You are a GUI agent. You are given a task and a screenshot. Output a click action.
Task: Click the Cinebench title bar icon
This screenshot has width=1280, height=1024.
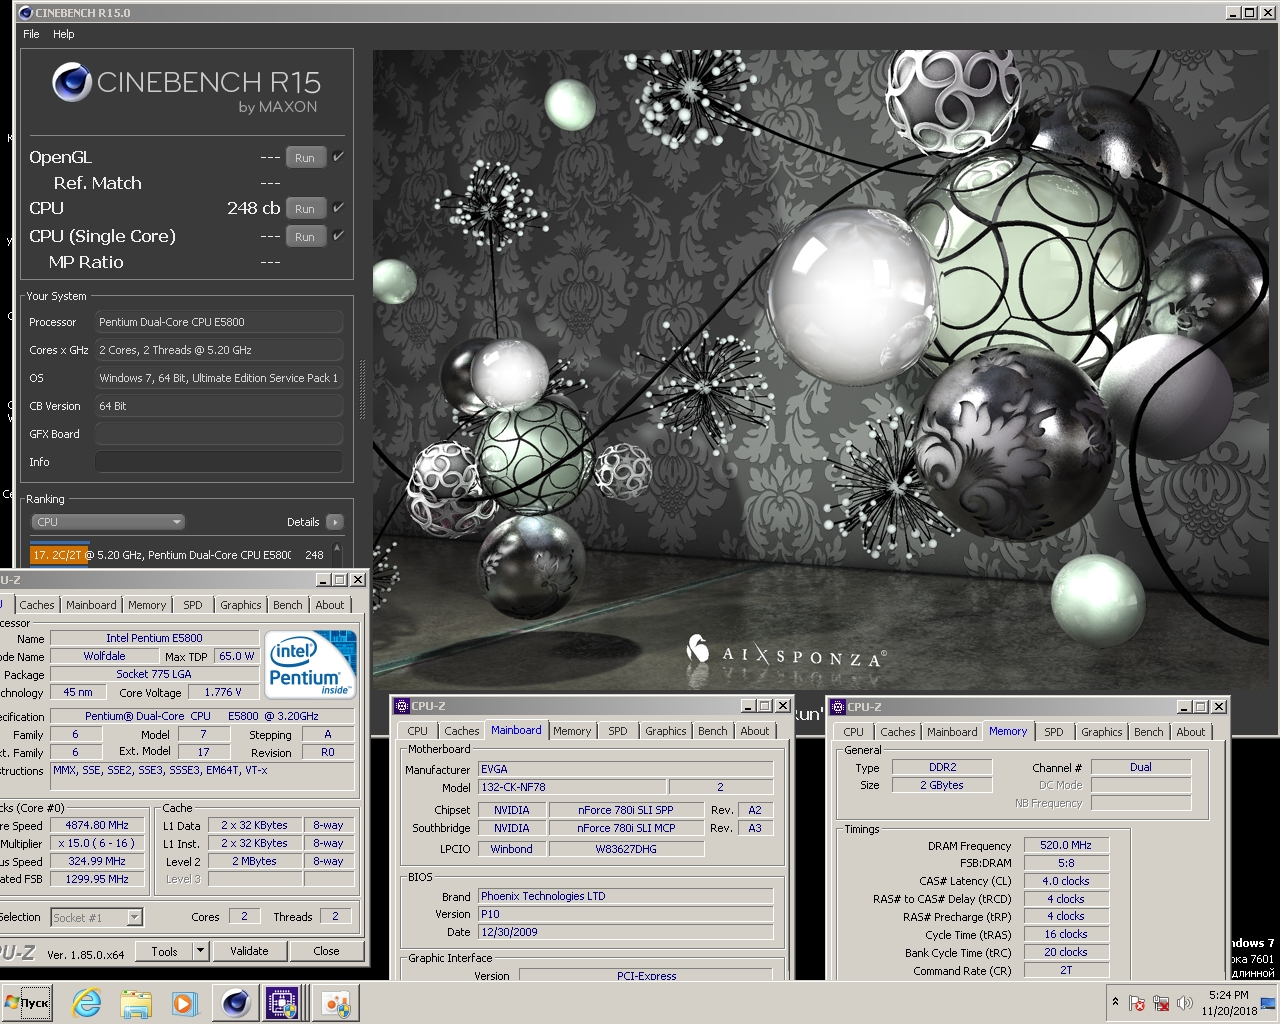26,13
